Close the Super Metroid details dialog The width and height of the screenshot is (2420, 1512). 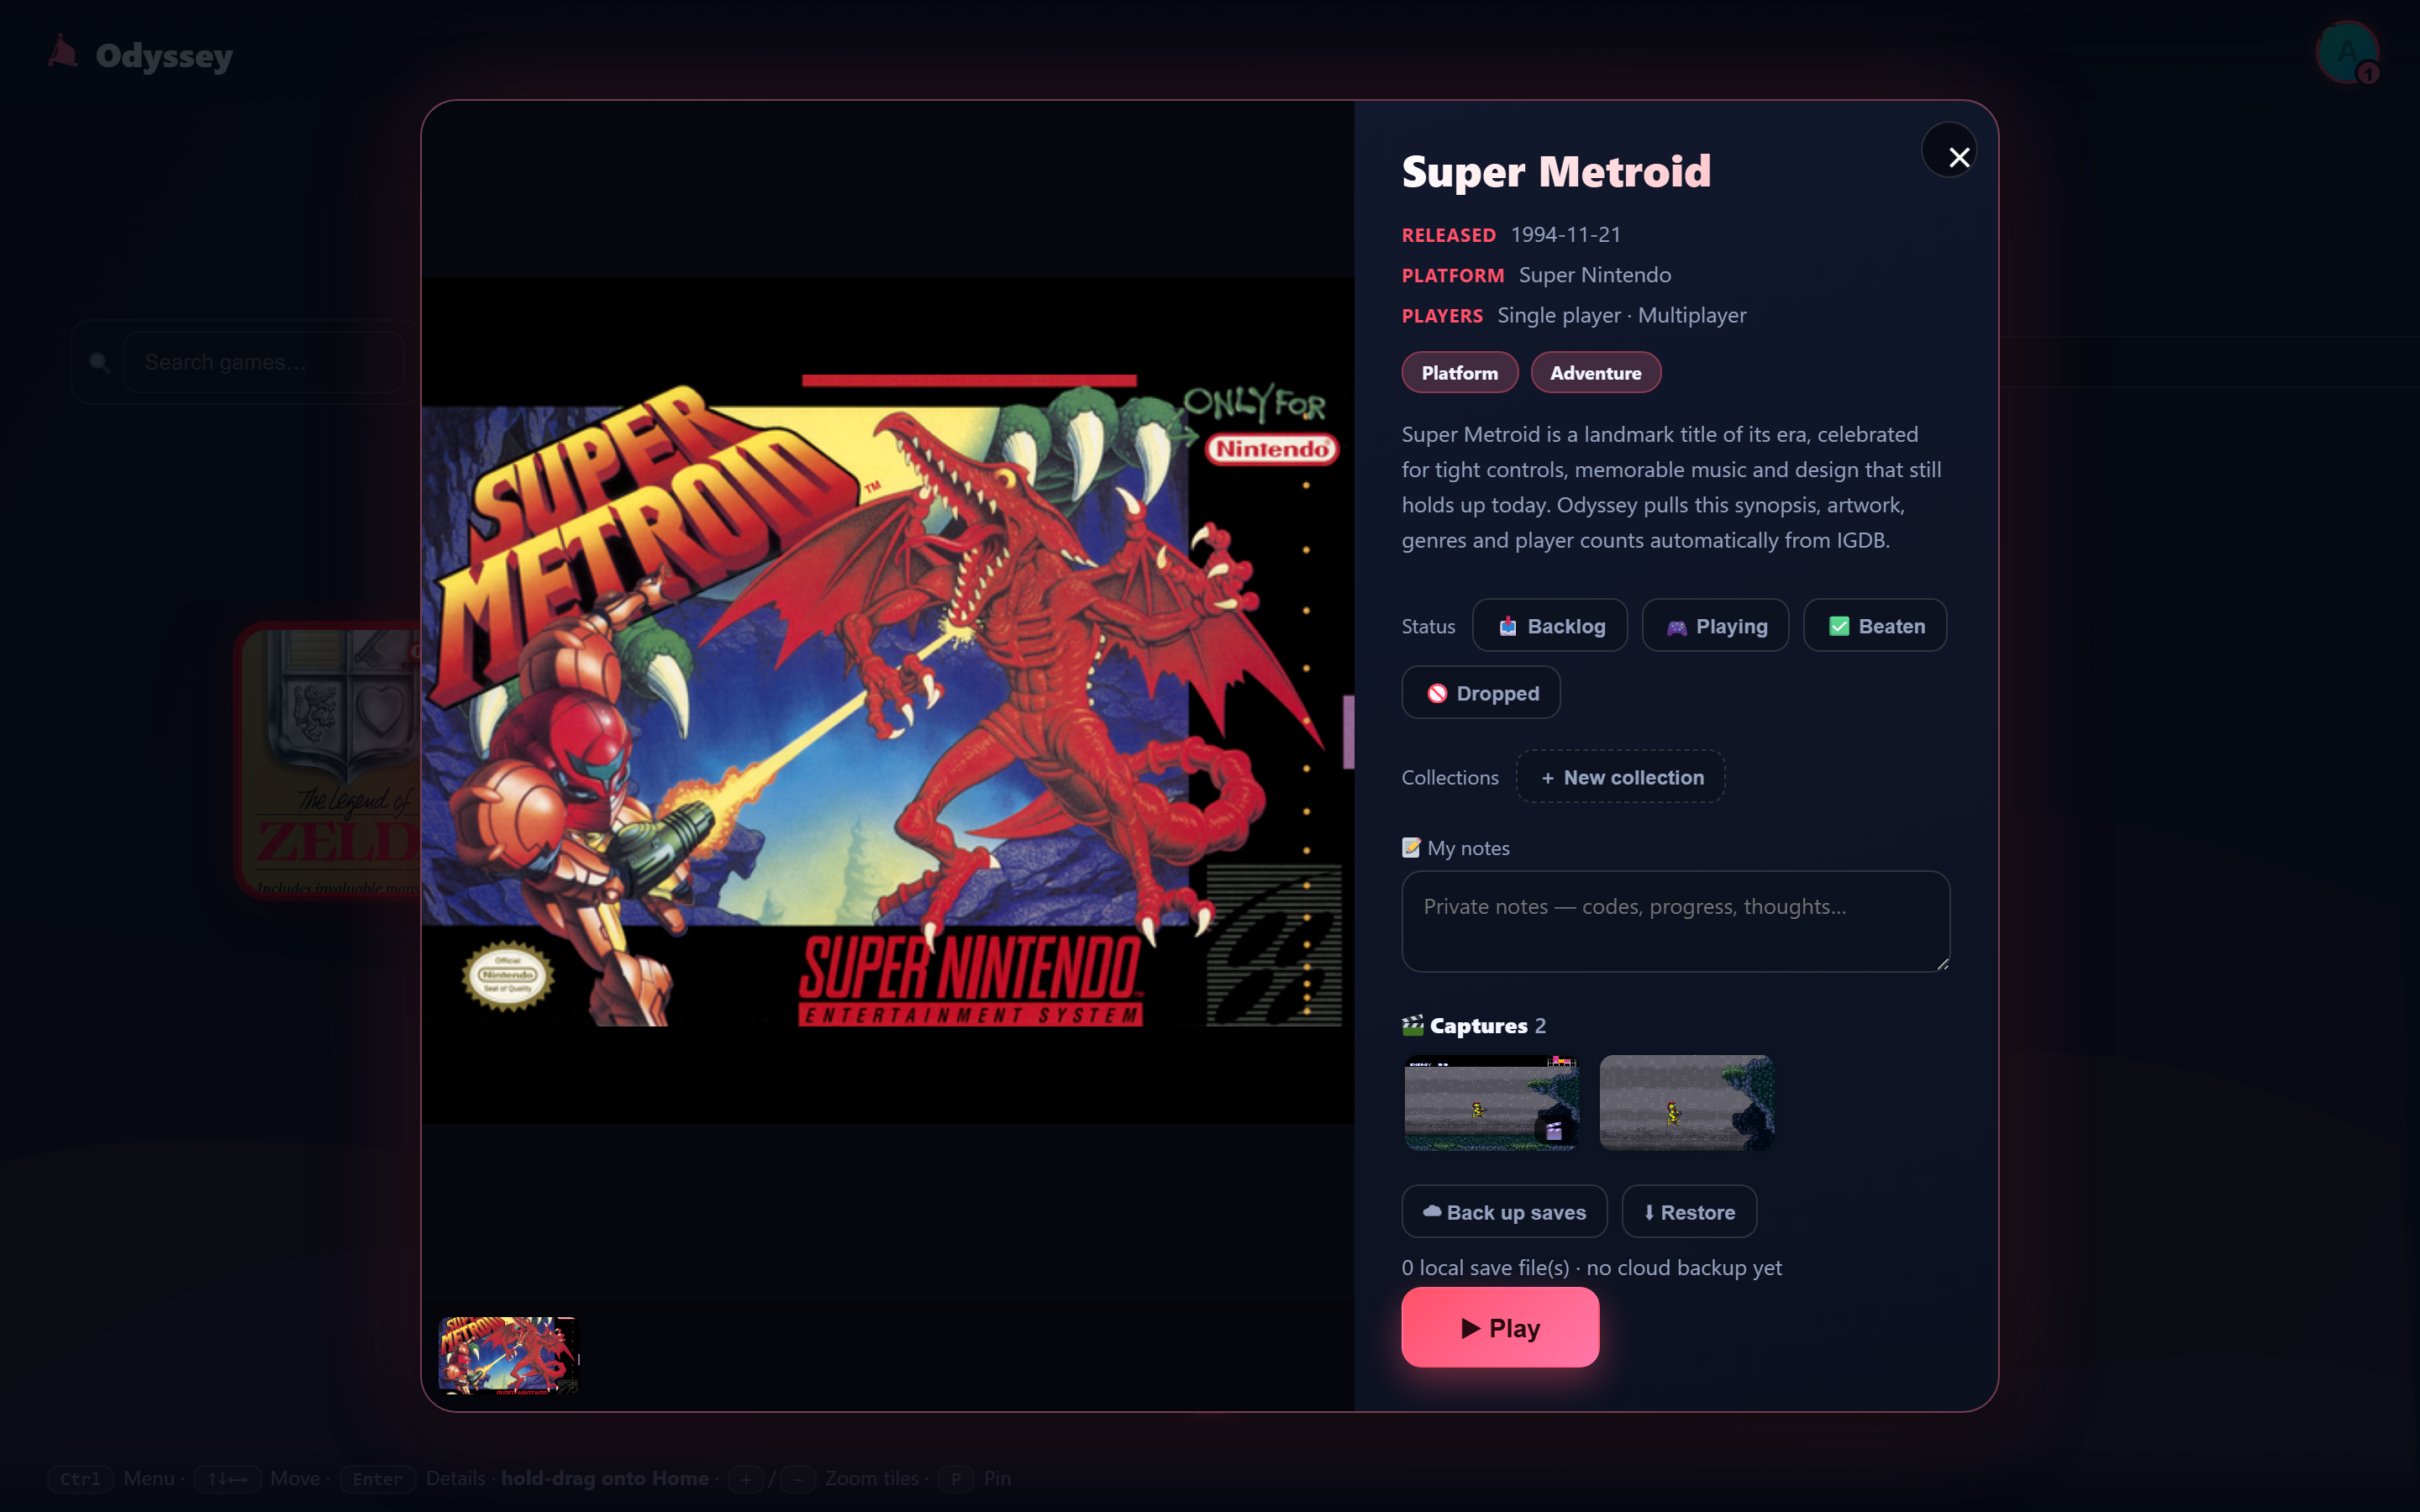[x=1949, y=151]
